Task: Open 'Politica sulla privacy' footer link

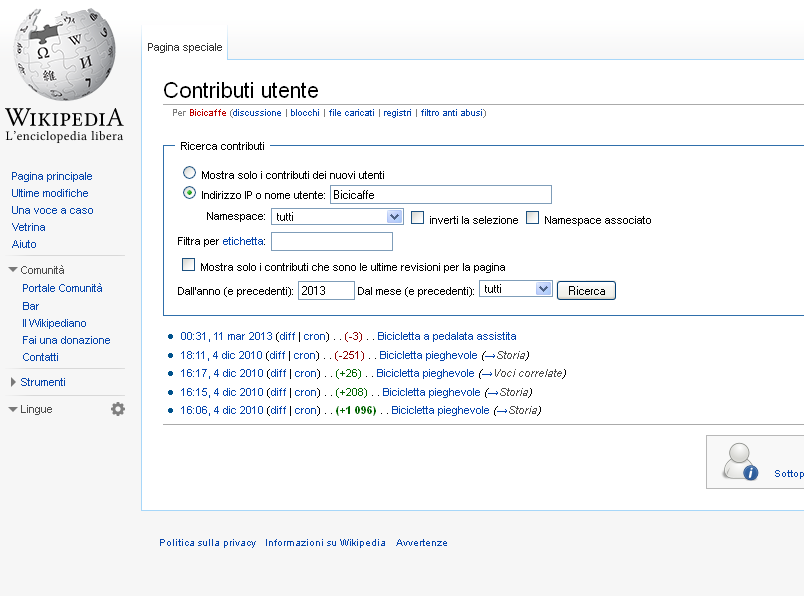Action: click(208, 543)
